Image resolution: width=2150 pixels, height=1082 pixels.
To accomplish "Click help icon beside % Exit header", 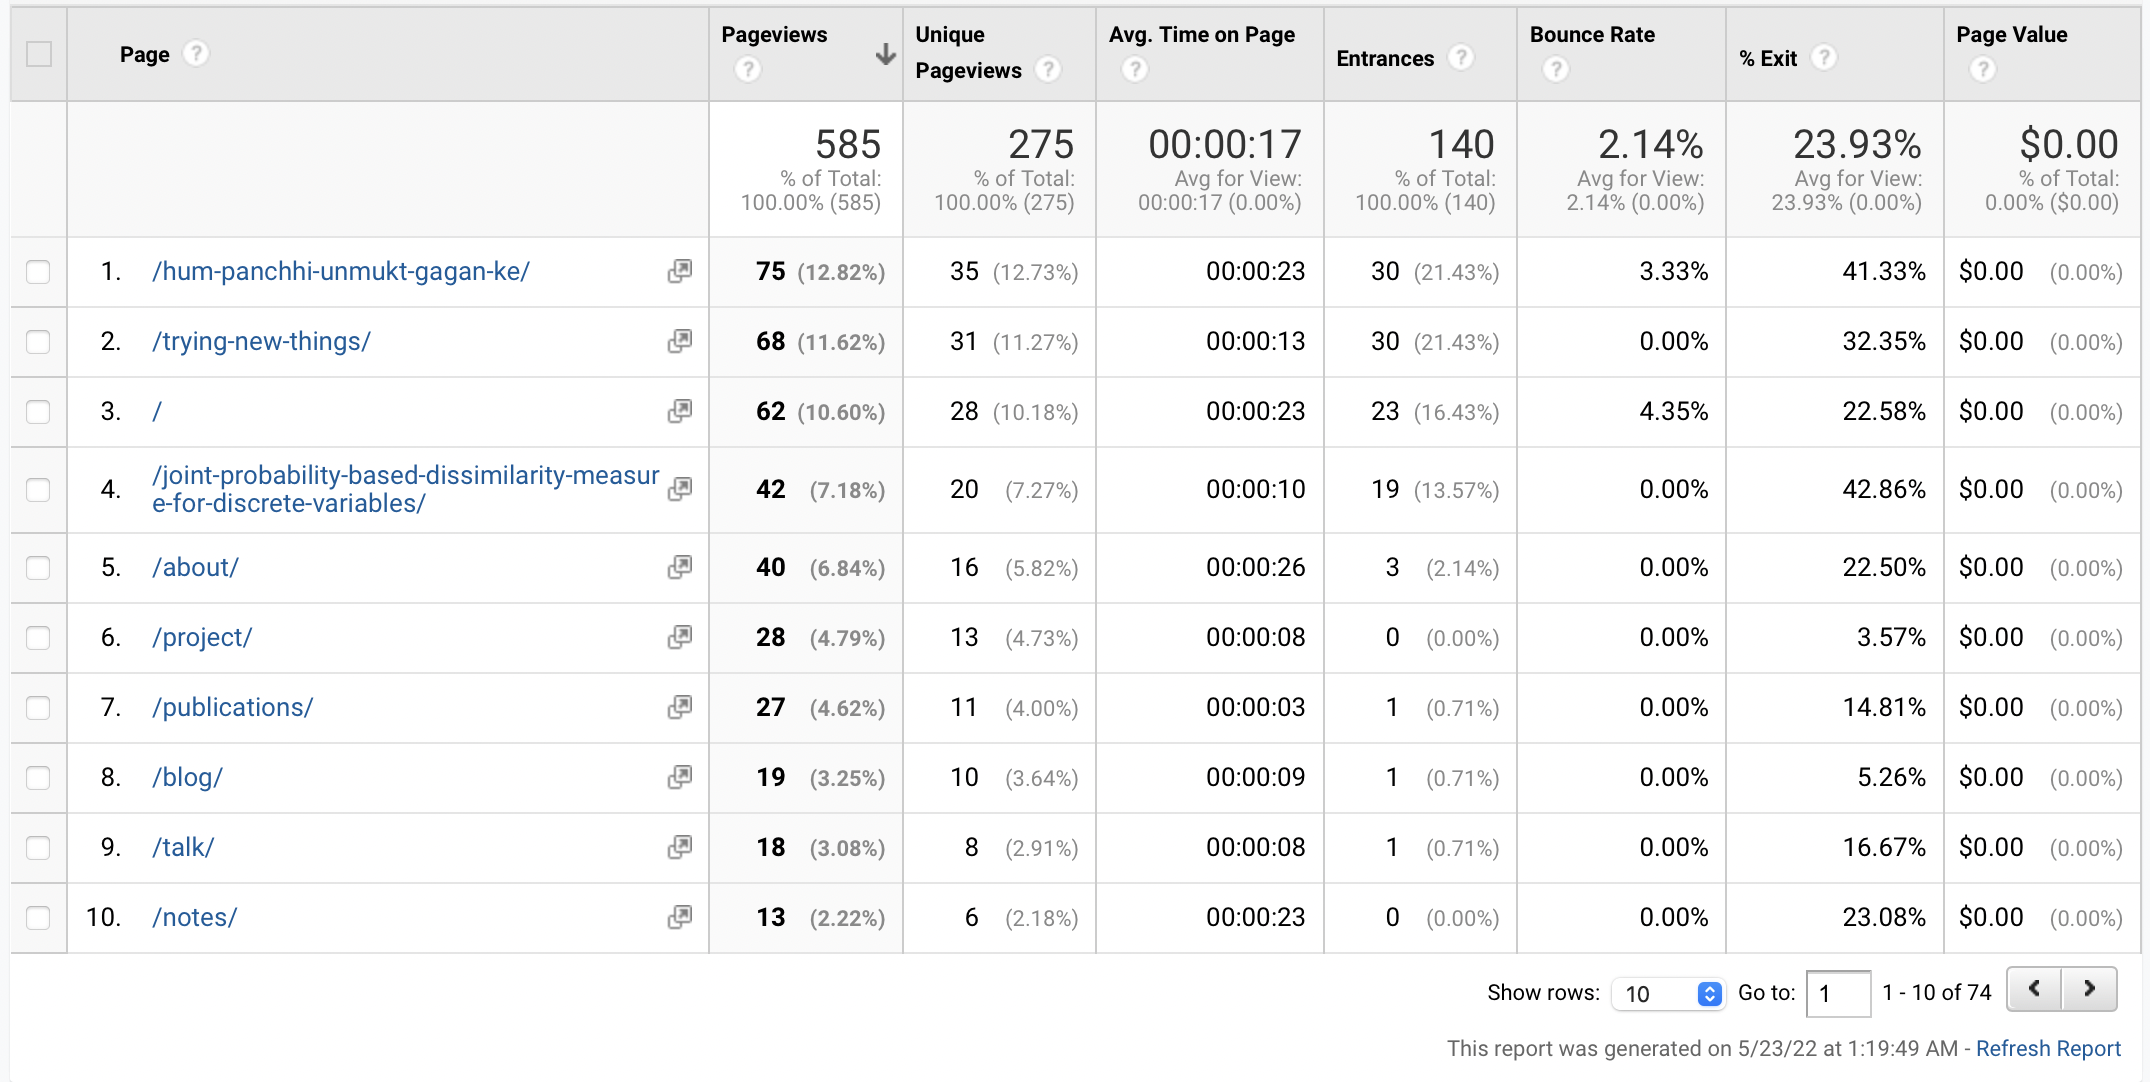I will [x=1824, y=58].
